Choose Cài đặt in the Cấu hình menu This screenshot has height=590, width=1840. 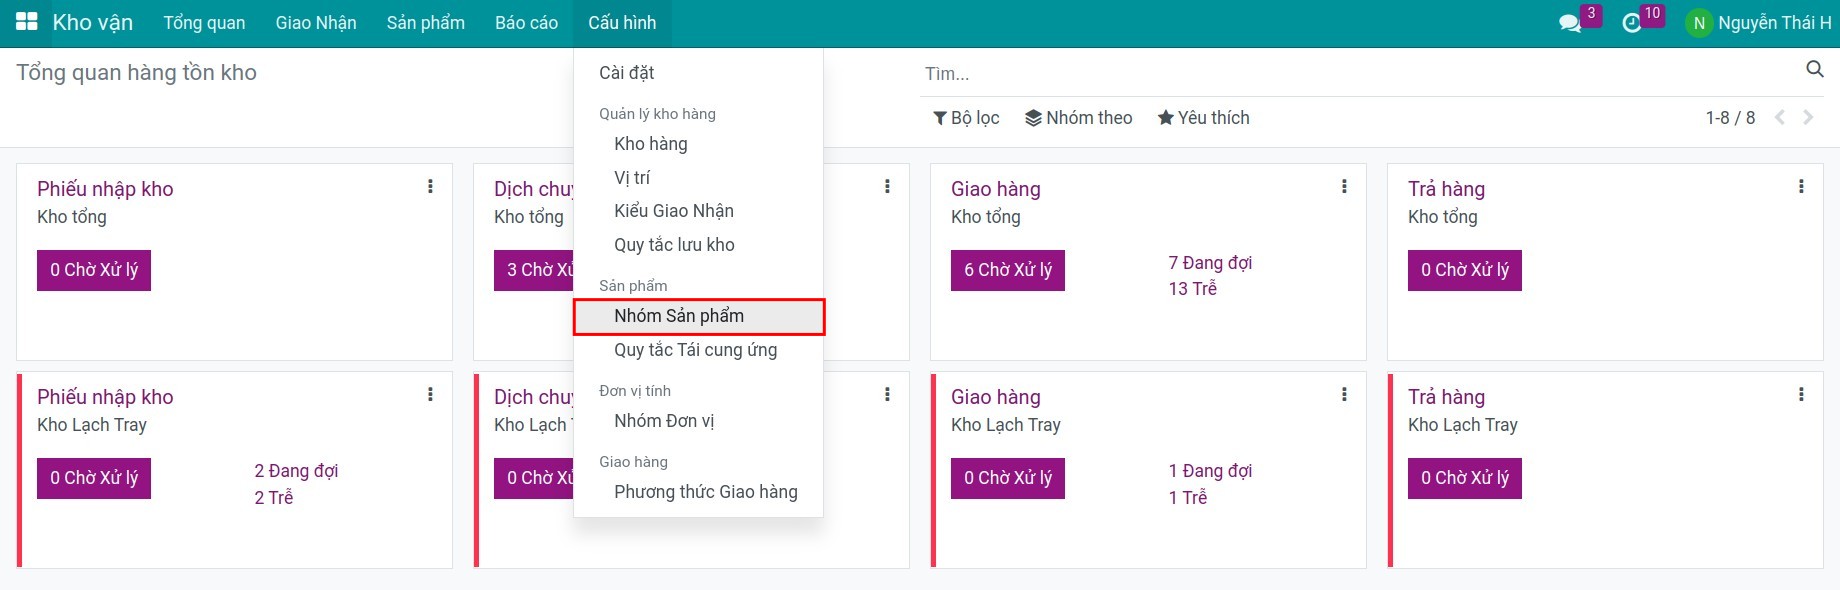coord(629,72)
